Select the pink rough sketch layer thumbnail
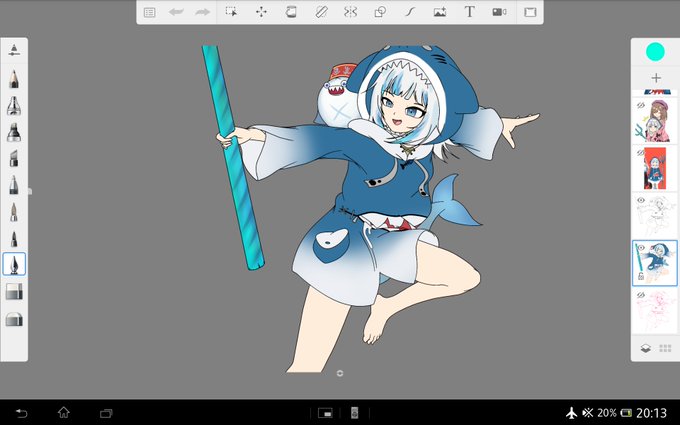 654,311
